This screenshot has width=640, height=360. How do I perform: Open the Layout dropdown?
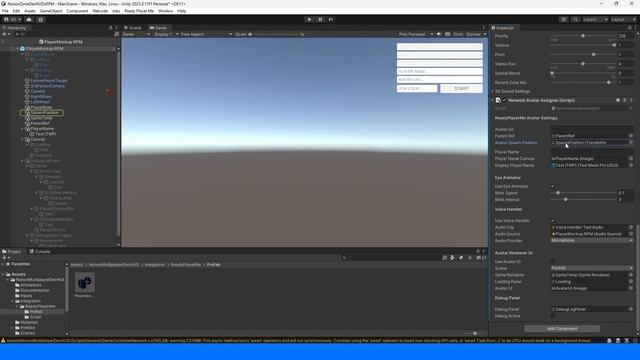(x=623, y=19)
